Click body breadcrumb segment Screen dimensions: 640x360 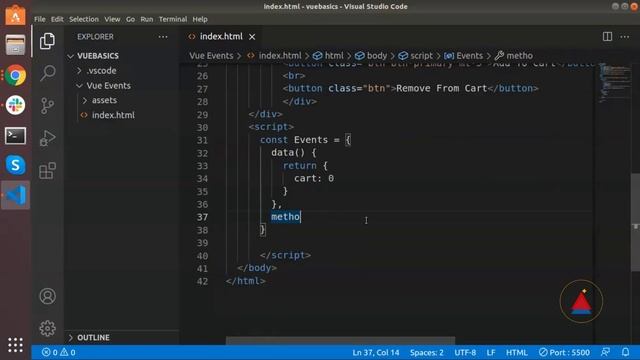[376, 56]
